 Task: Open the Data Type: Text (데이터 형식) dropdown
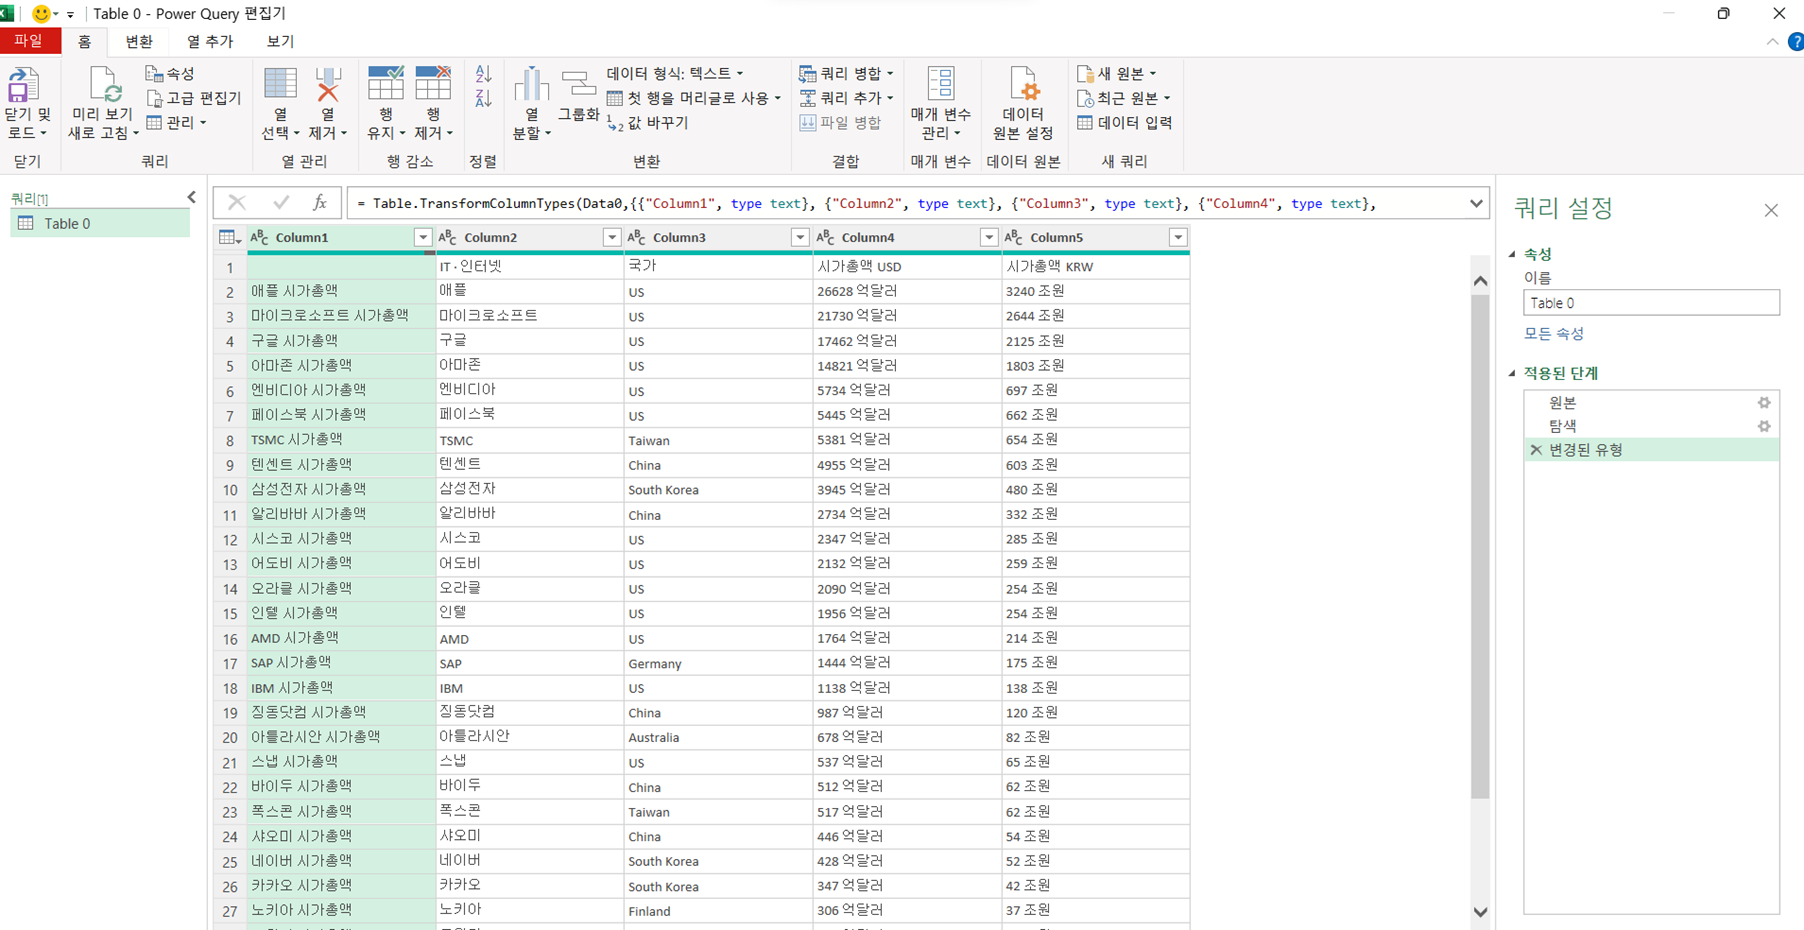click(675, 74)
